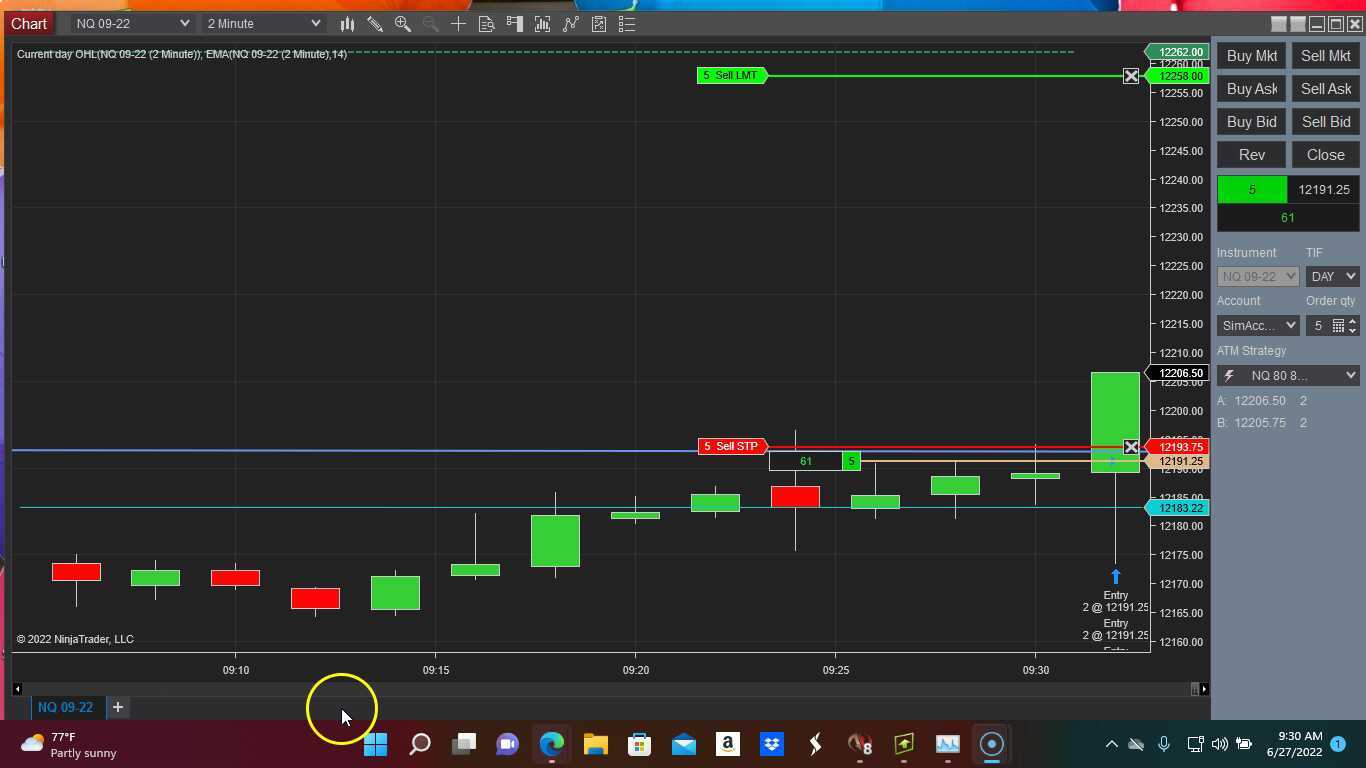1366x768 pixels.
Task: Cancel the Sell STP order via its X
Action: pos(1131,447)
